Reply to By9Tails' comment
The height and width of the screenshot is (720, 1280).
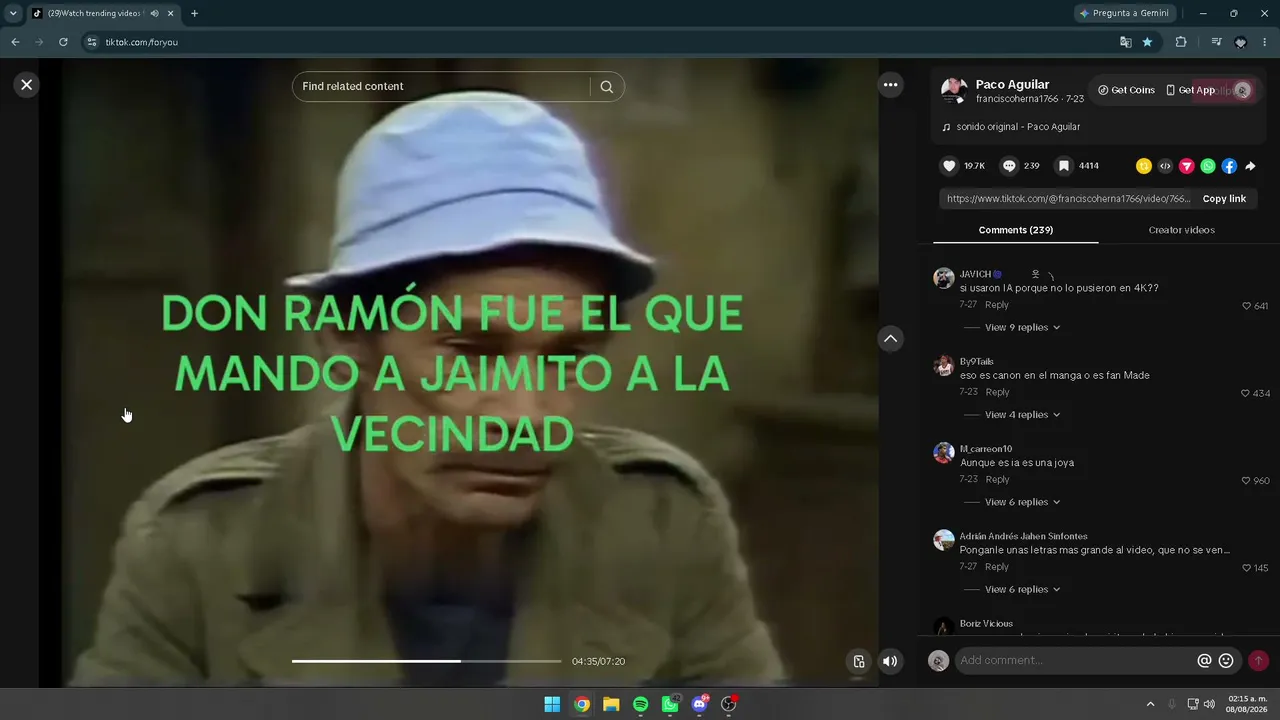997,392
